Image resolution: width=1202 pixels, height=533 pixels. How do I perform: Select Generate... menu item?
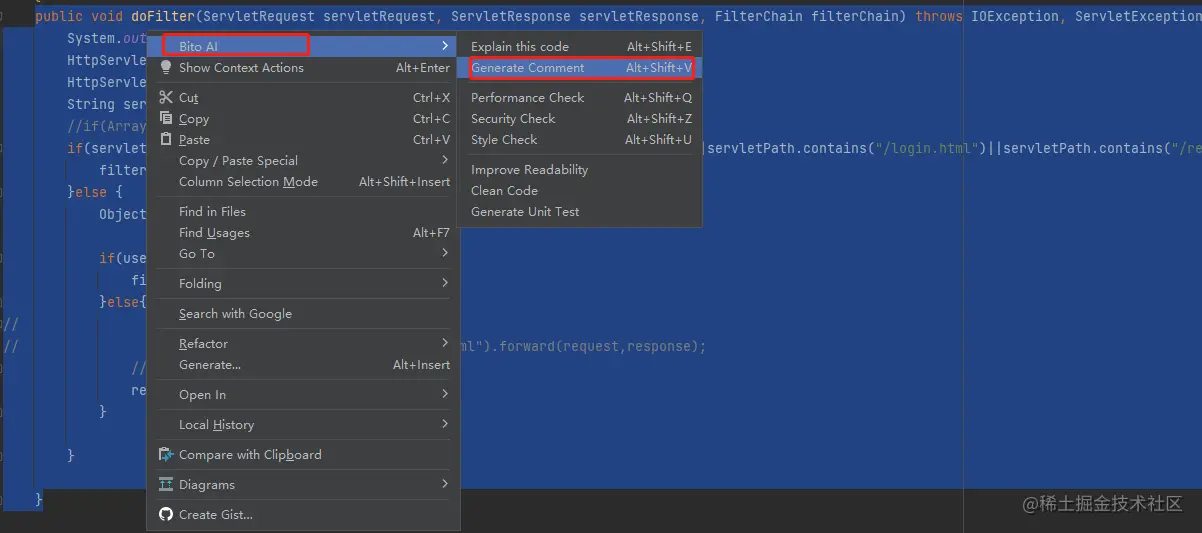pyautogui.click(x=303, y=364)
